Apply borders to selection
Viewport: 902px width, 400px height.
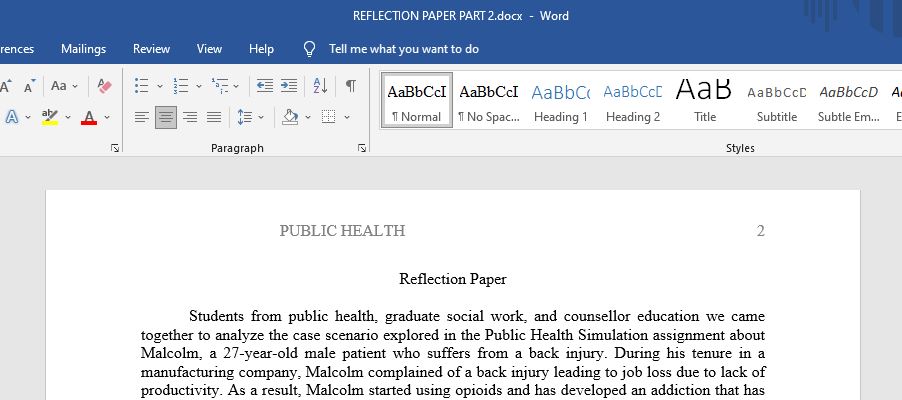328,117
